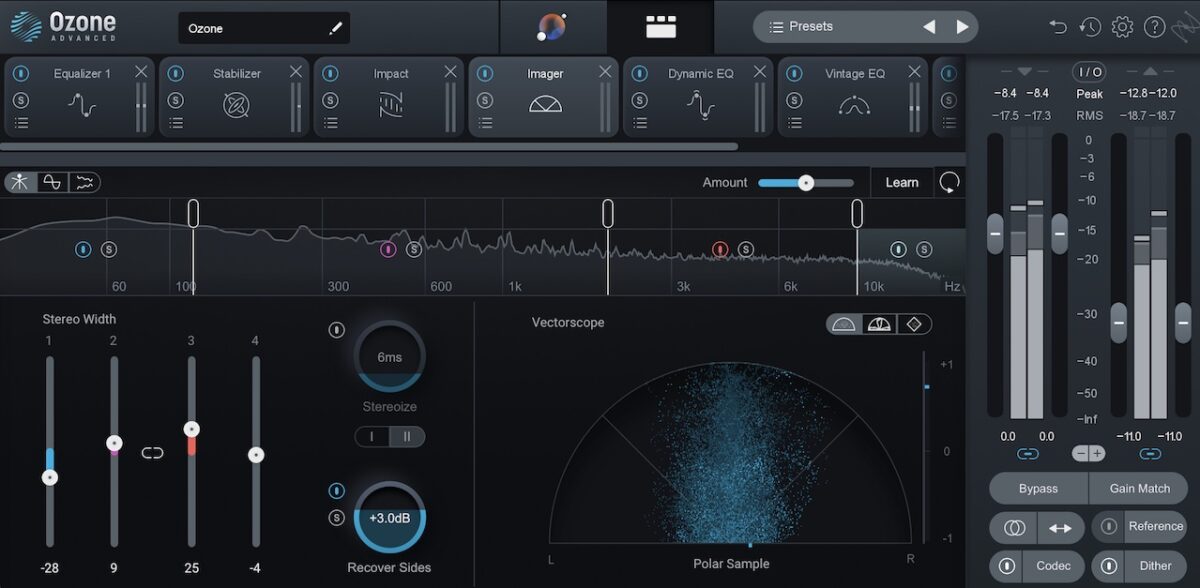This screenshot has height=588, width=1200.
Task: Select the Equalizer 1 module curve icon
Action: point(81,104)
